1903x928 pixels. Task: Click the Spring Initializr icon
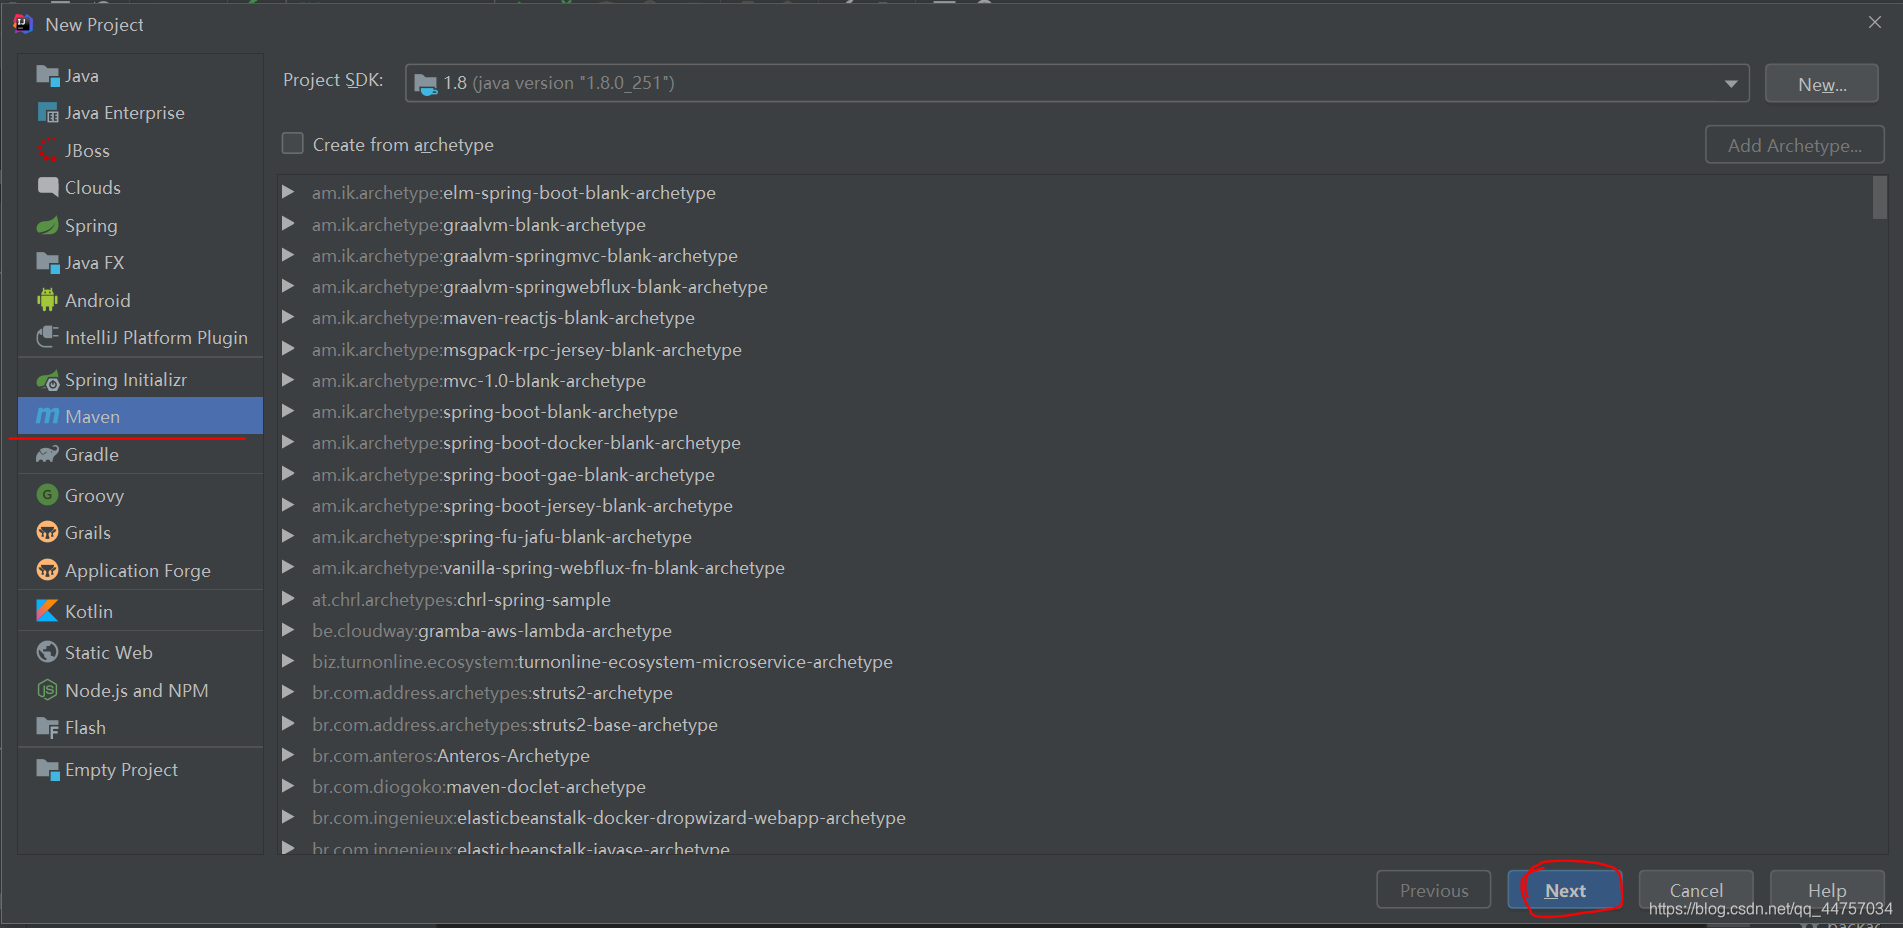[x=47, y=380]
